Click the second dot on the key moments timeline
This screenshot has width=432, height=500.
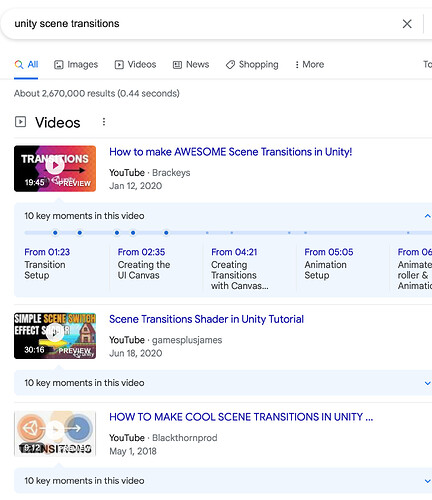(80, 233)
